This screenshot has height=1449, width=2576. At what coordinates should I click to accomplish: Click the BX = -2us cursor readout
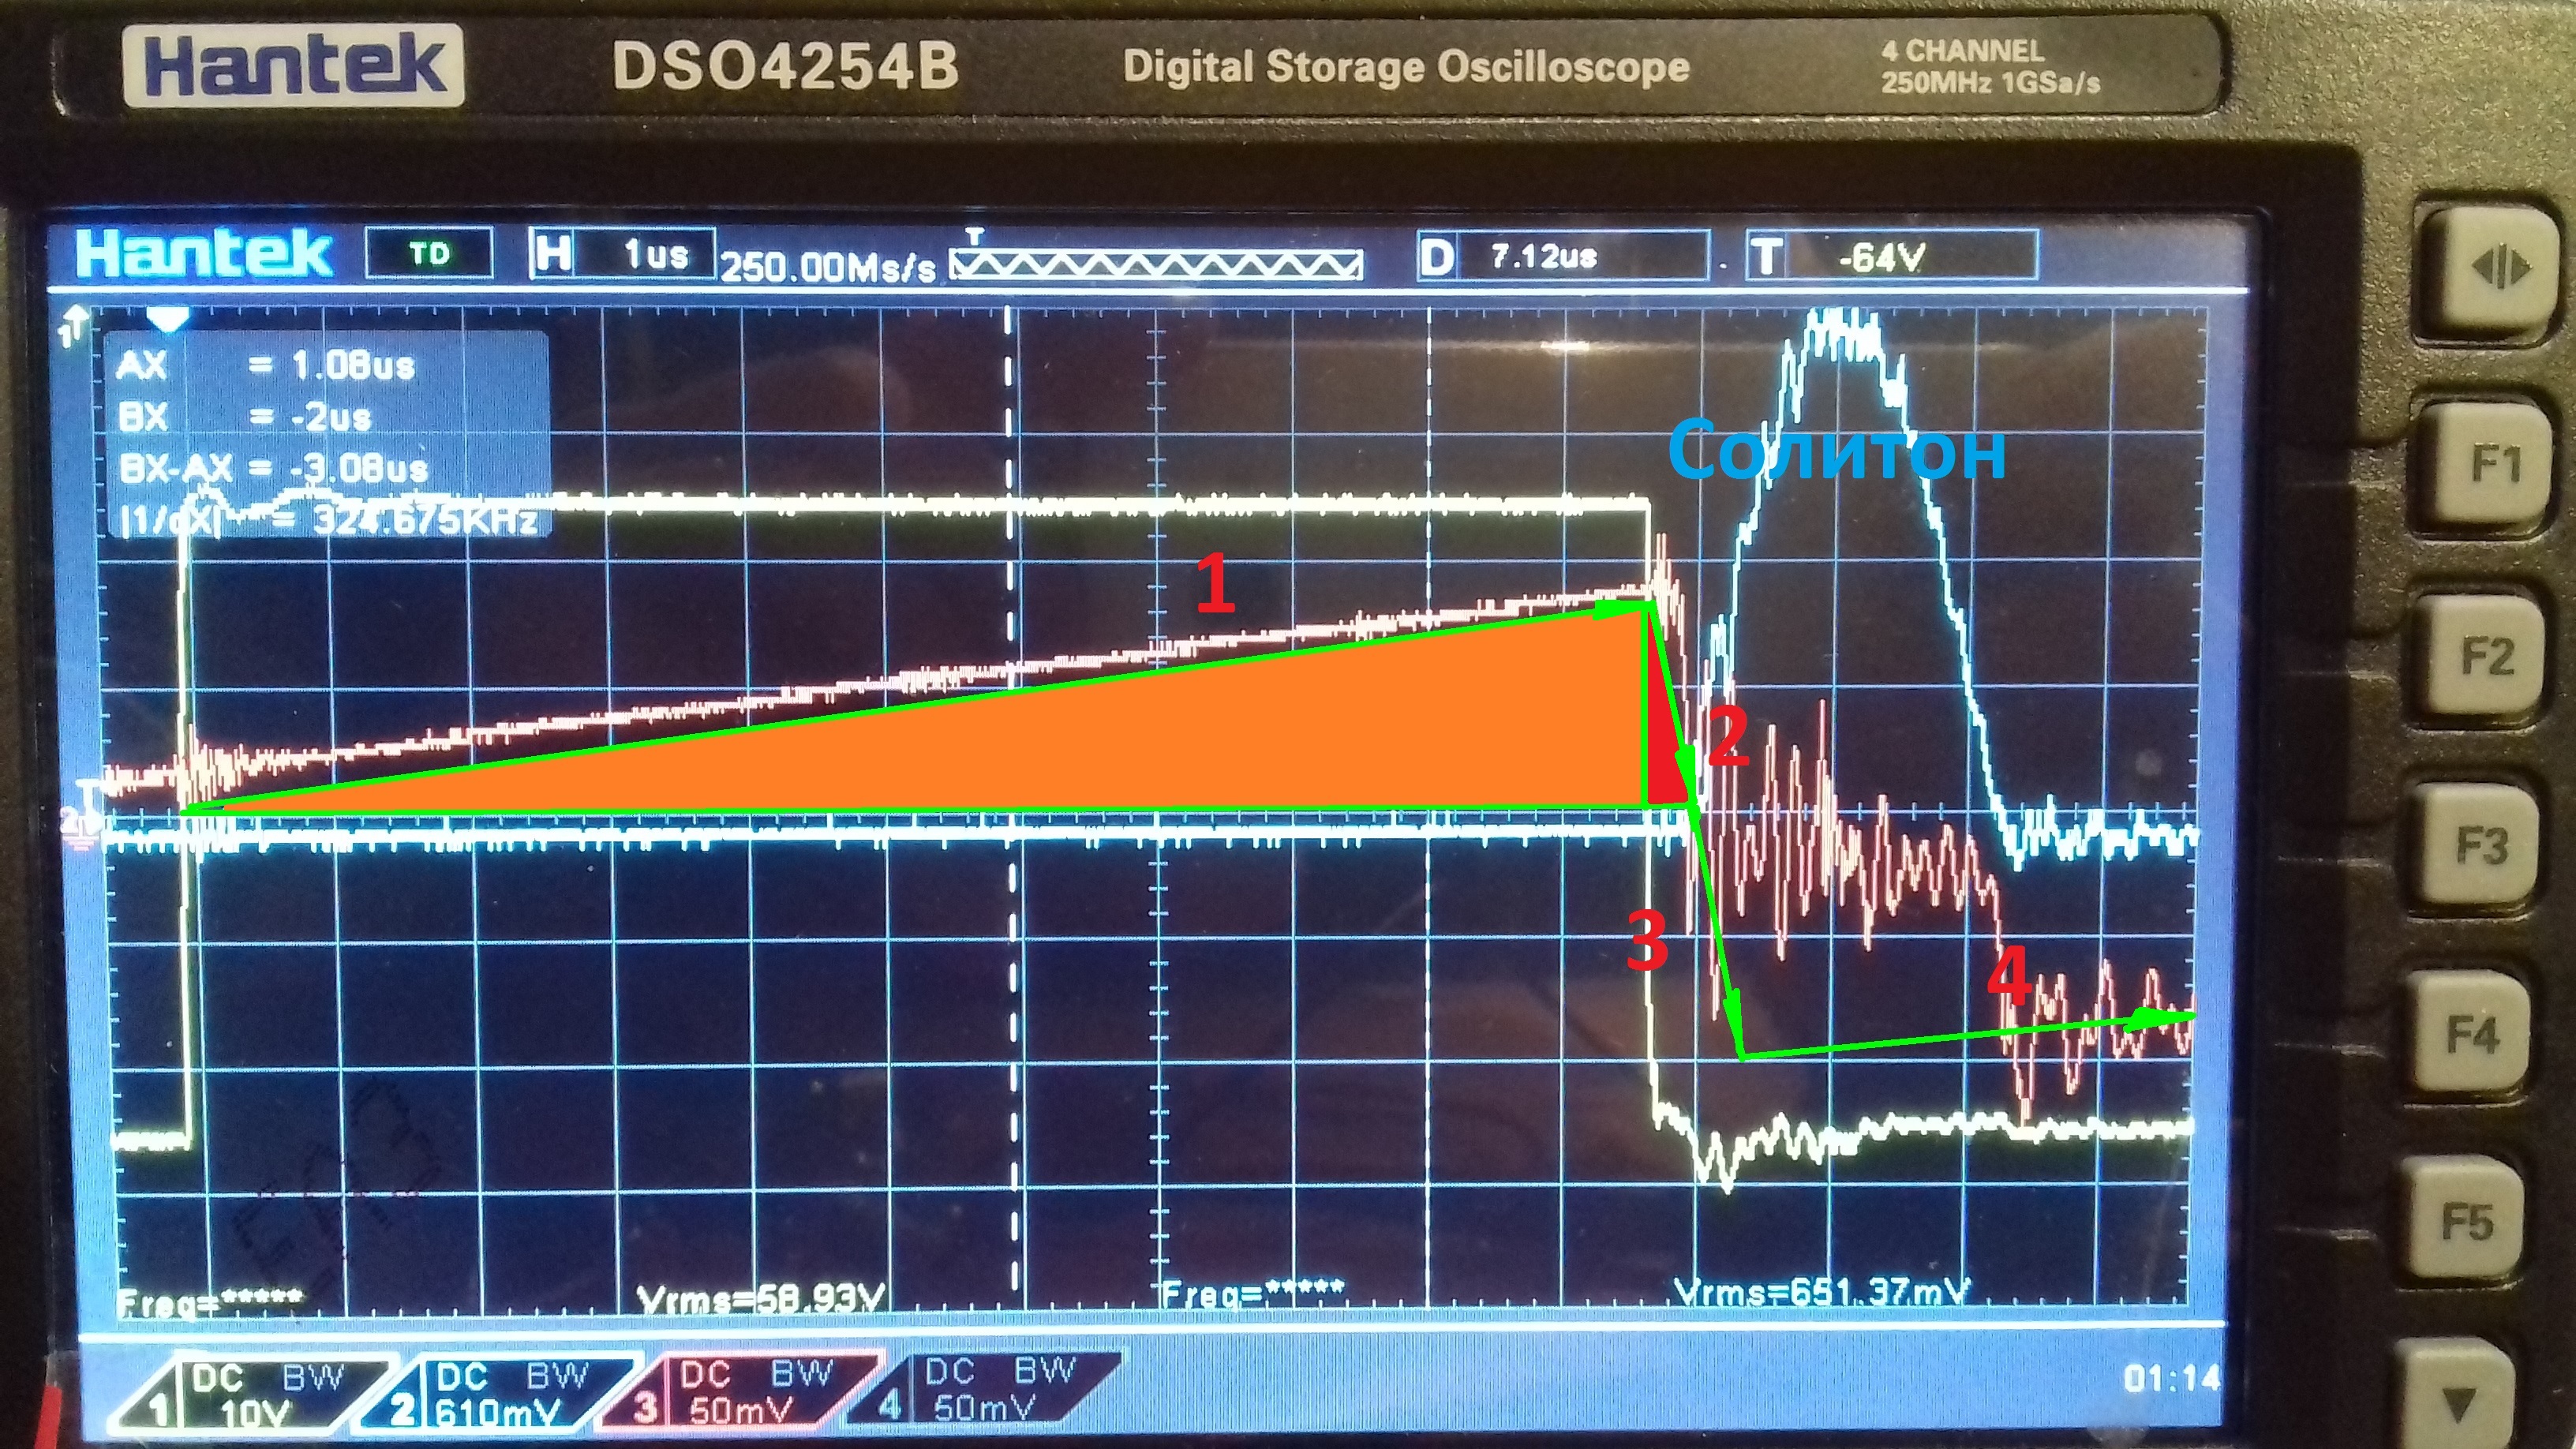pos(244,417)
